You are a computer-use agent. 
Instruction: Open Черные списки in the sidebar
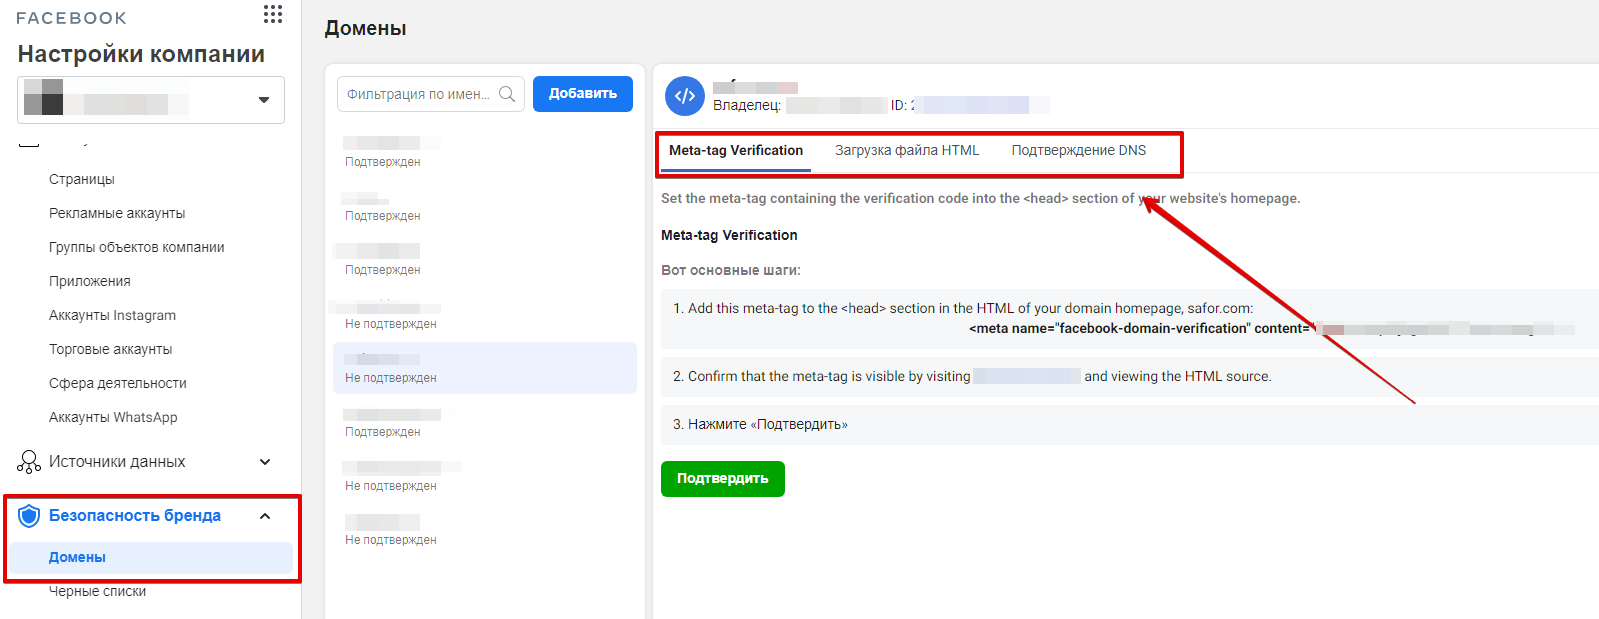[x=98, y=592]
